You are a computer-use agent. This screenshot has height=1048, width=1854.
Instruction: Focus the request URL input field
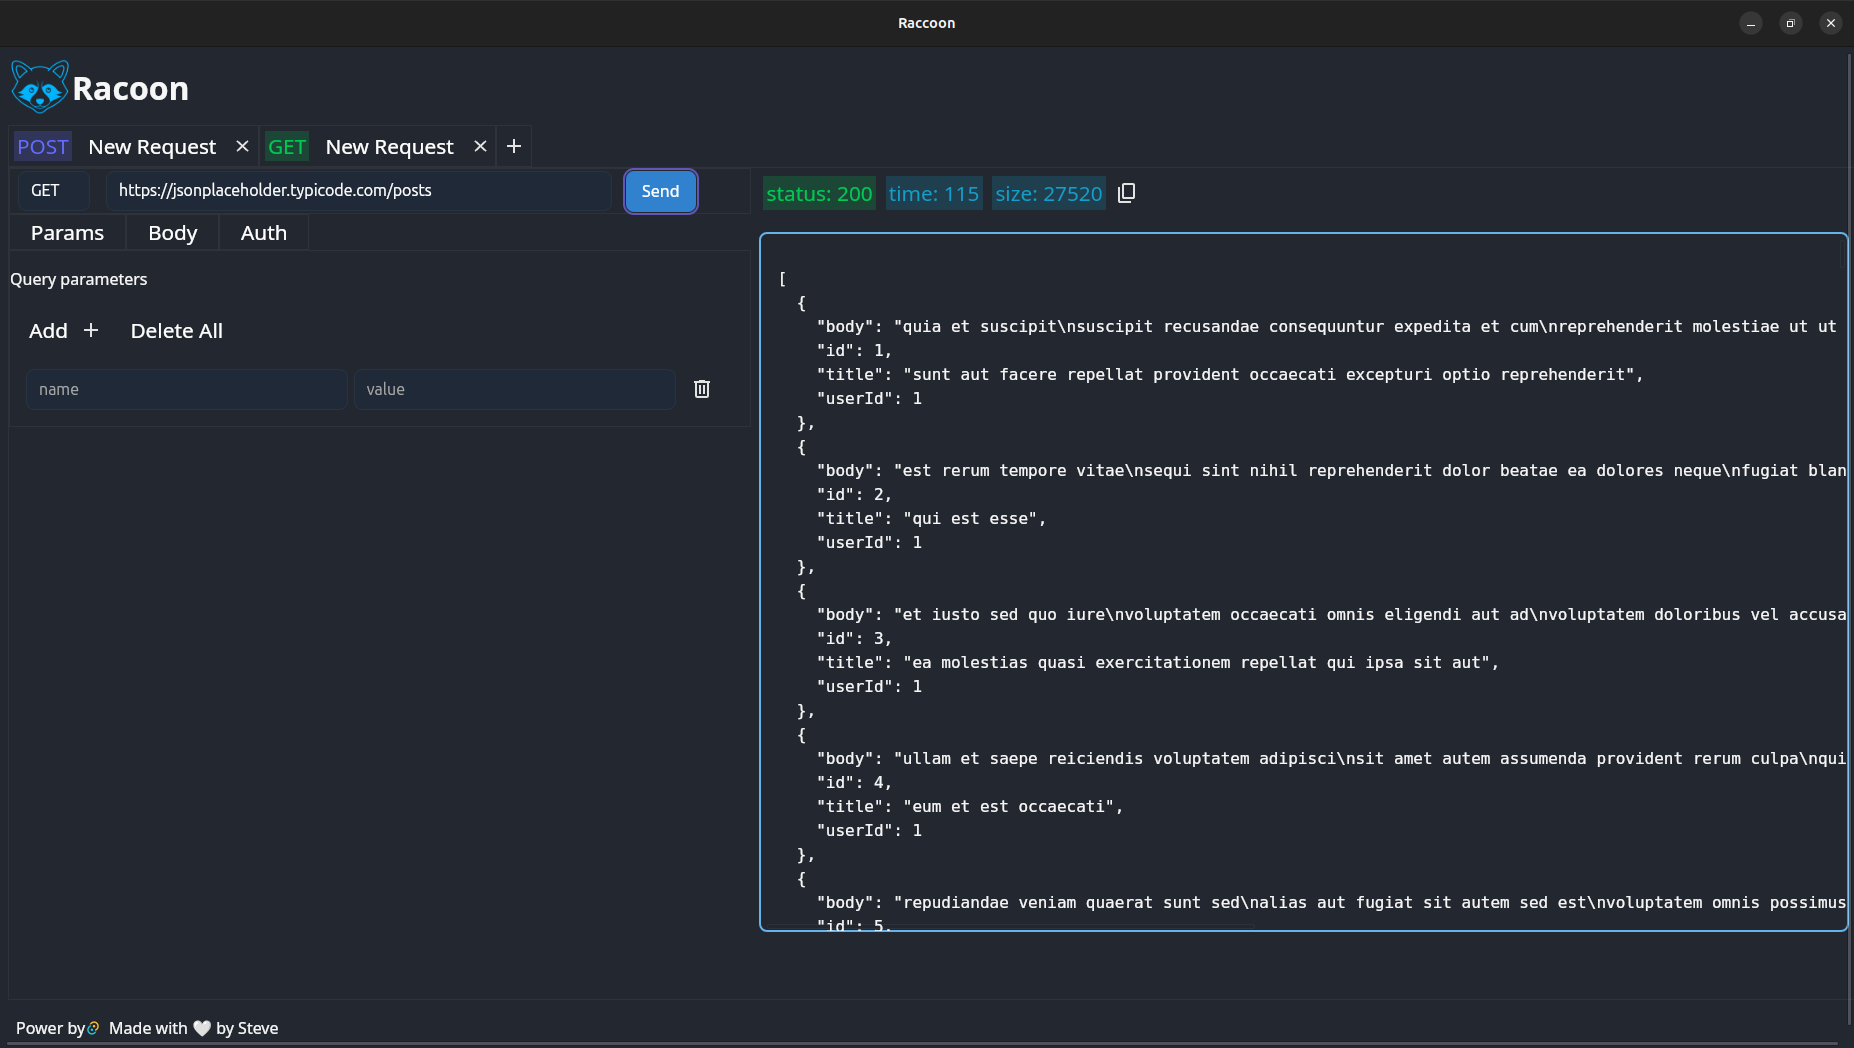point(358,191)
